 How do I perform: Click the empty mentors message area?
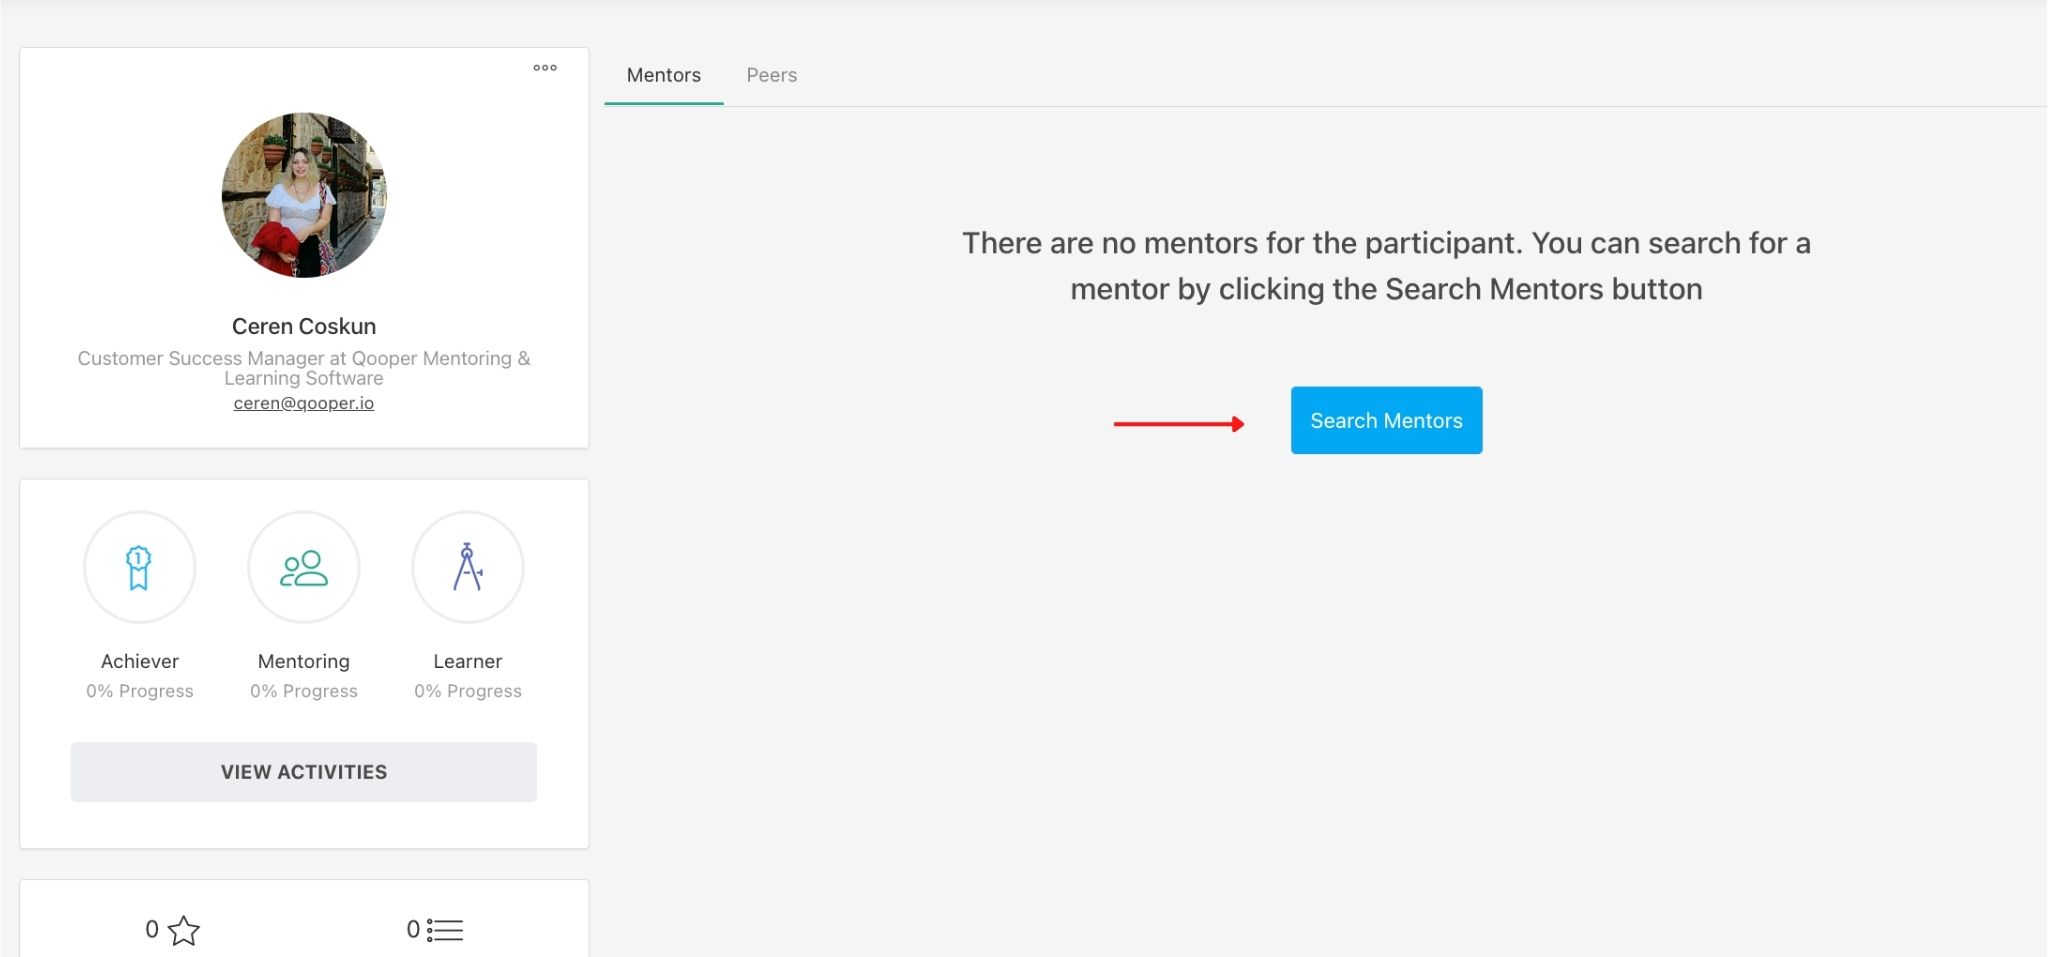point(1386,265)
